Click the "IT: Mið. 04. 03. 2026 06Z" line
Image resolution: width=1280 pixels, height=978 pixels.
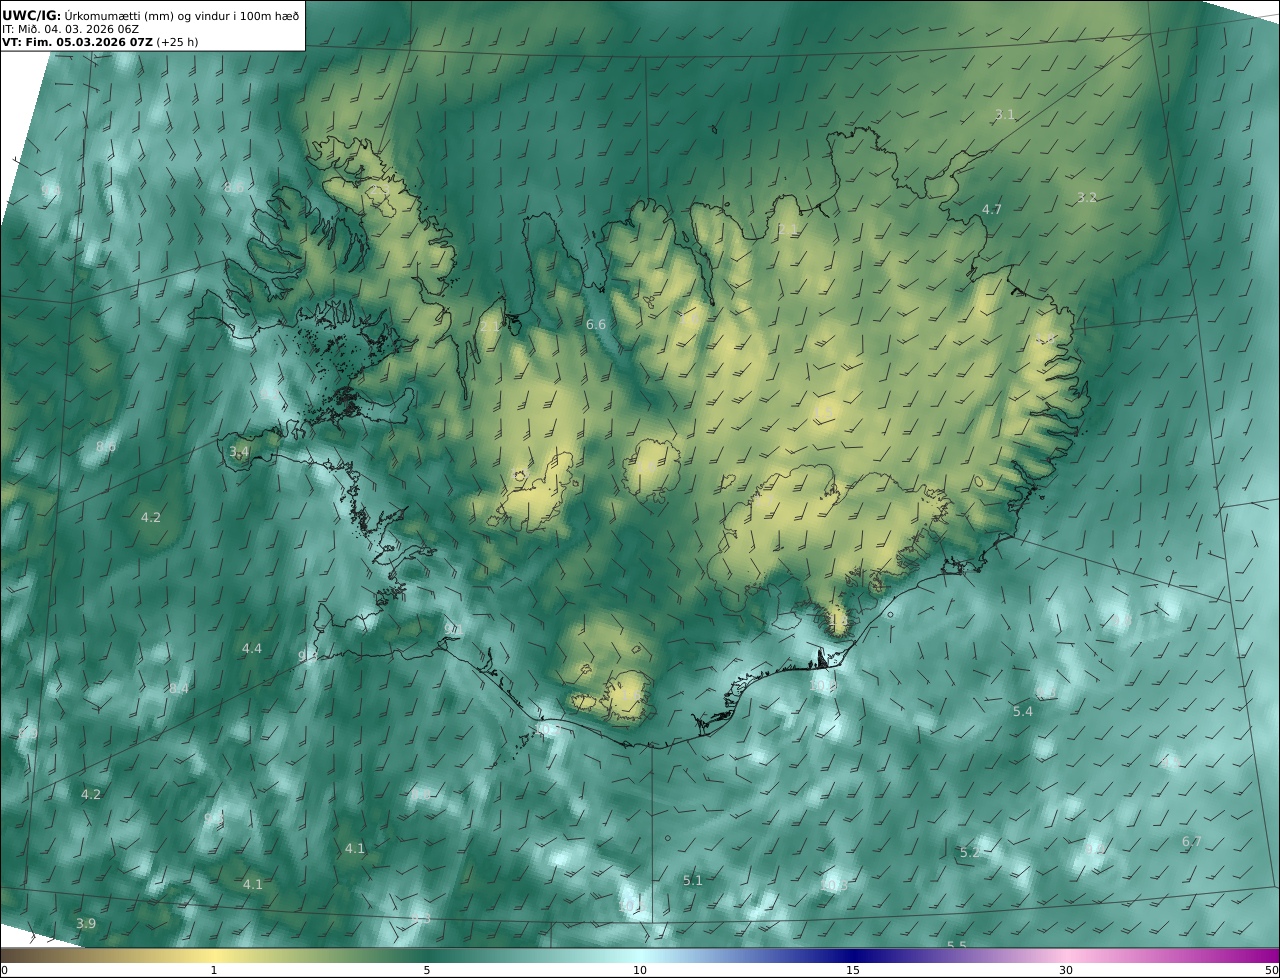pyautogui.click(x=70, y=29)
